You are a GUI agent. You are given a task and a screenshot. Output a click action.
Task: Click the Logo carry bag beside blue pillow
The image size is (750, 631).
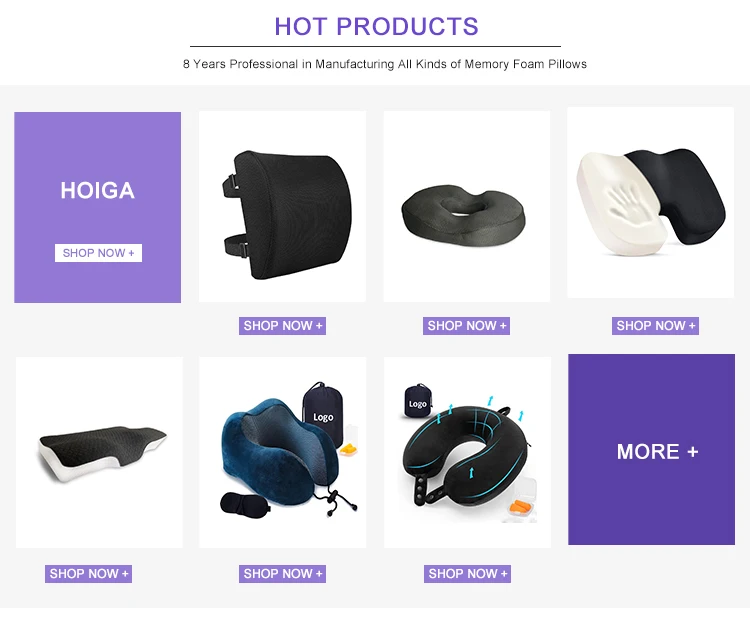[x=323, y=414]
